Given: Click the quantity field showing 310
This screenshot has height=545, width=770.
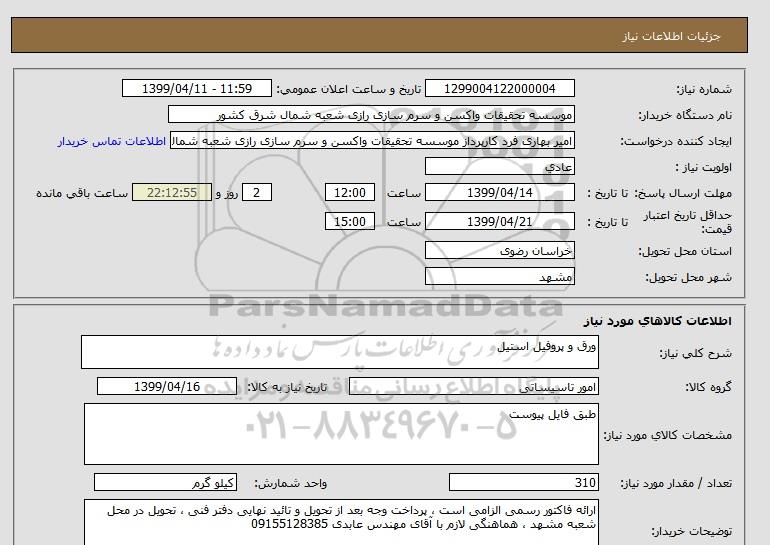Looking at the screenshot, I should [524, 482].
